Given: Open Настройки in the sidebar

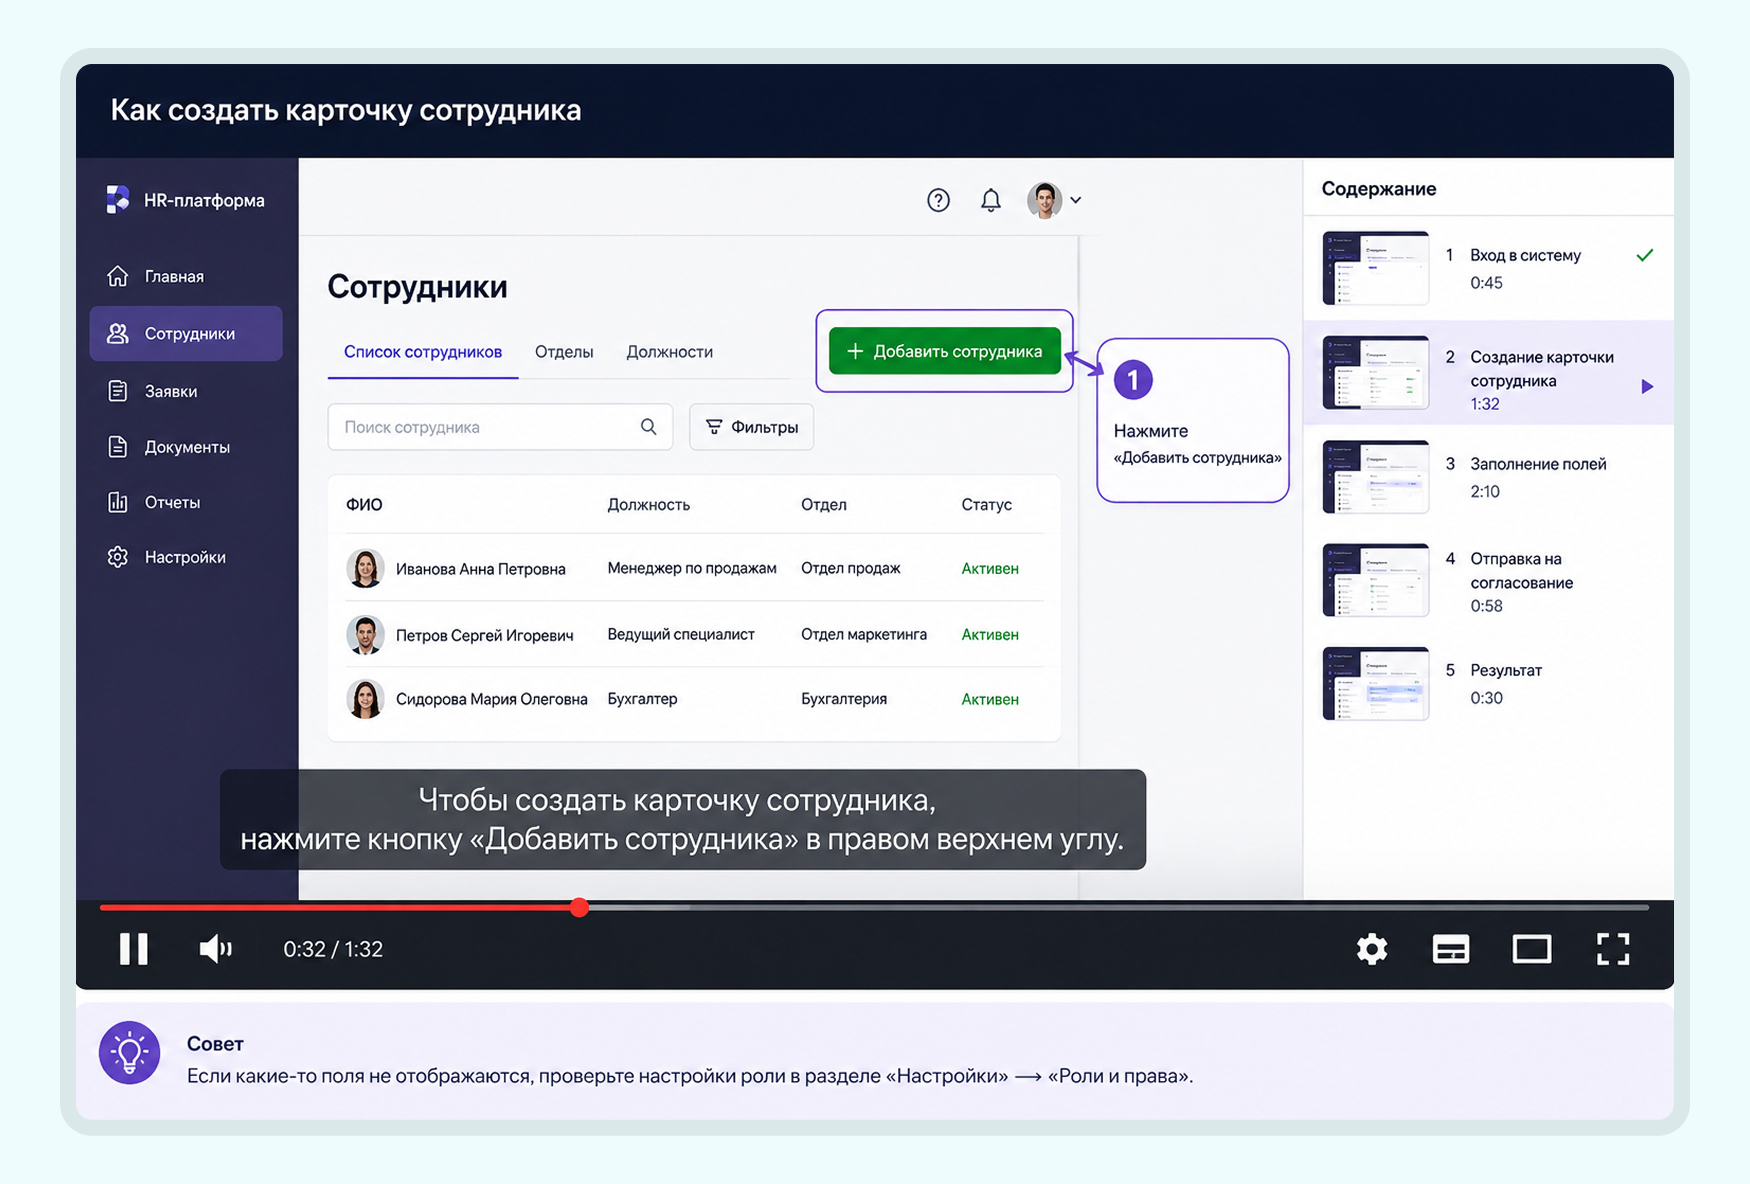Looking at the screenshot, I should [186, 557].
